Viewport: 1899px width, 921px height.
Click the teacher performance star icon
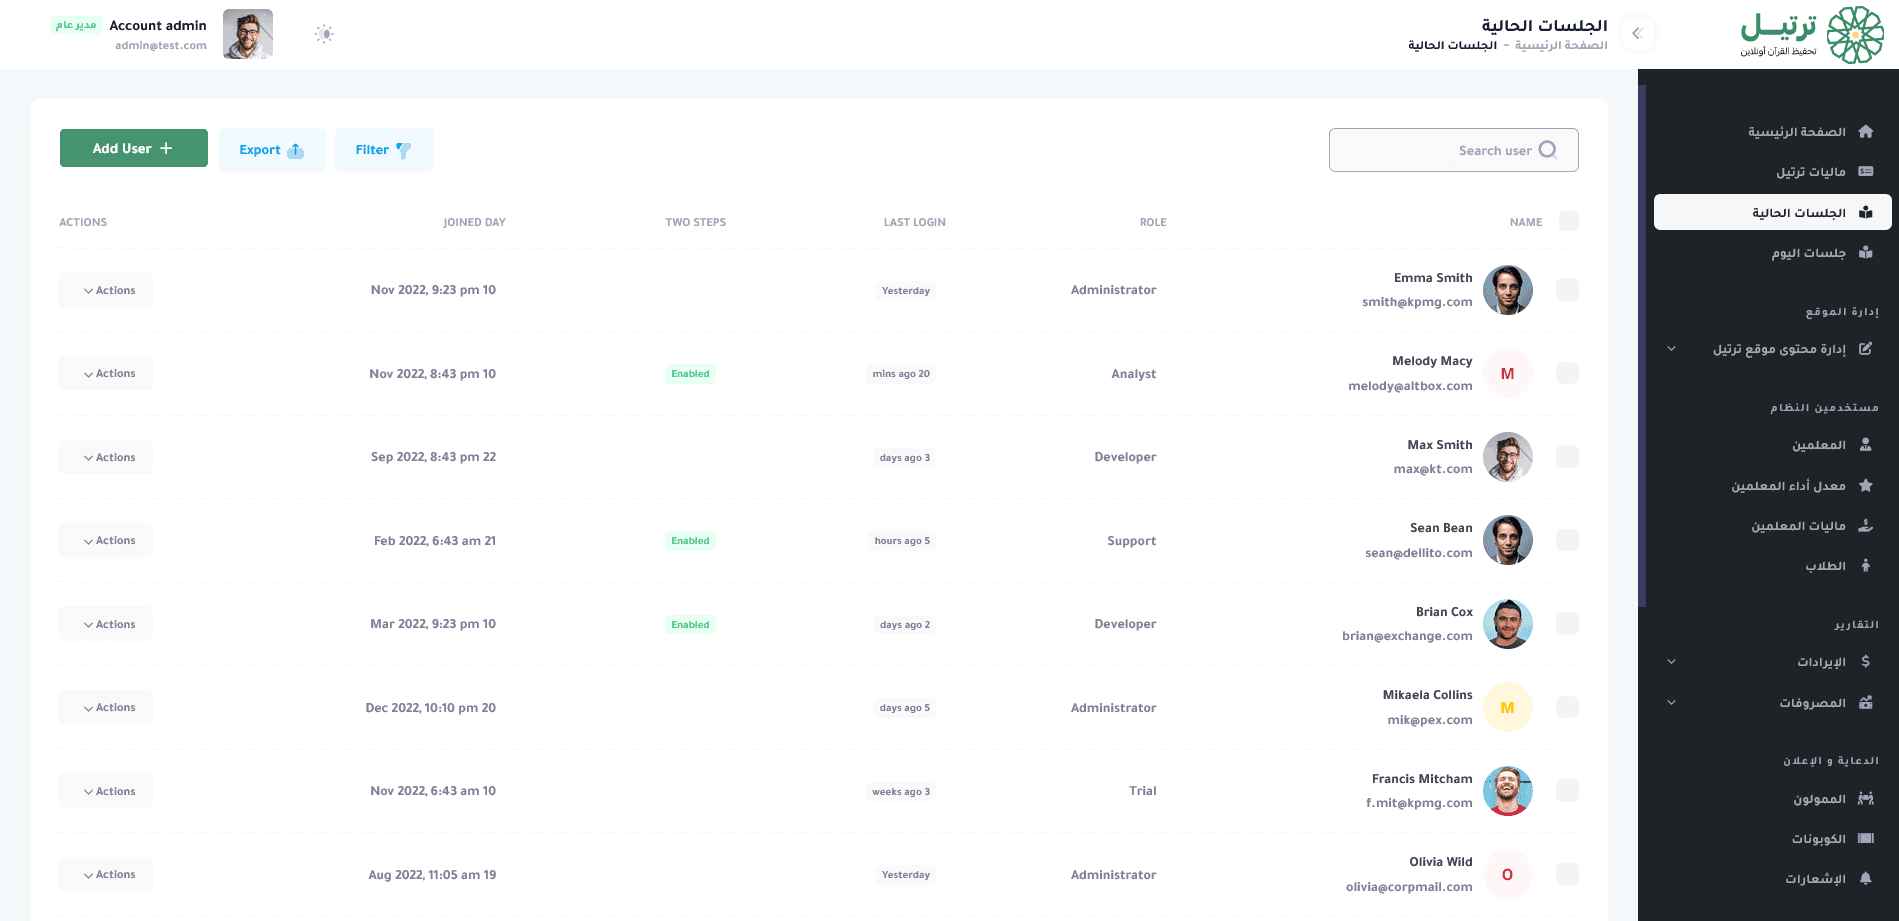point(1865,485)
